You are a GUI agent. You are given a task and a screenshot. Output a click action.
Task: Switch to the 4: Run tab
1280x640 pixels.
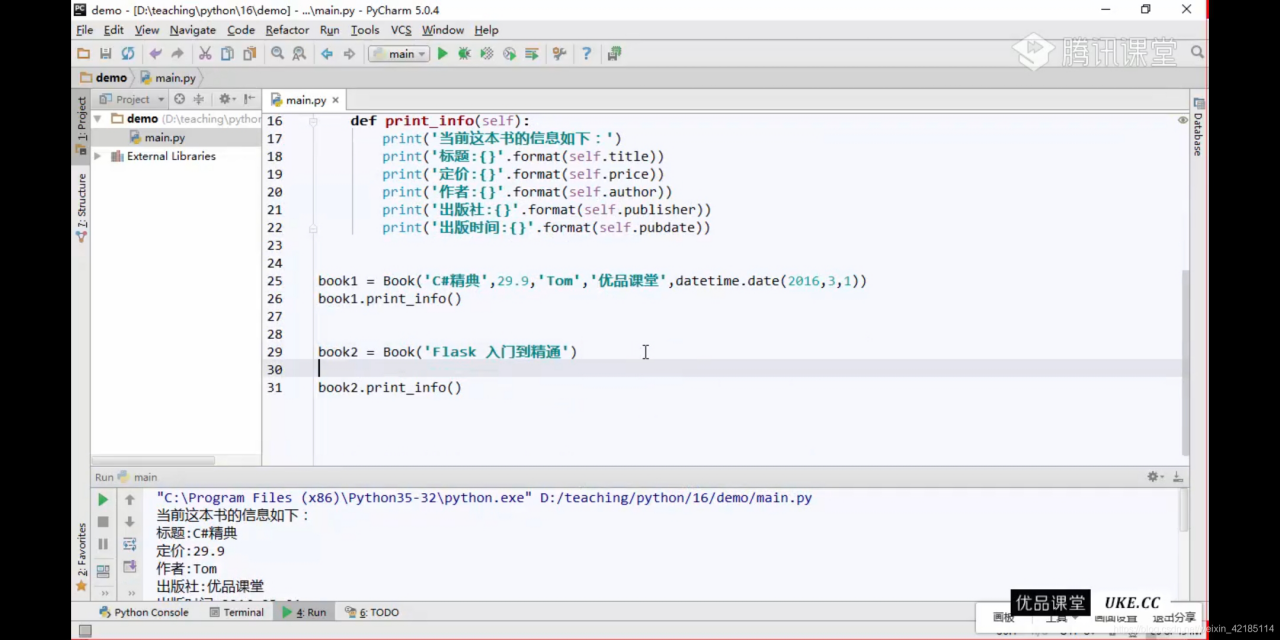[305, 612]
